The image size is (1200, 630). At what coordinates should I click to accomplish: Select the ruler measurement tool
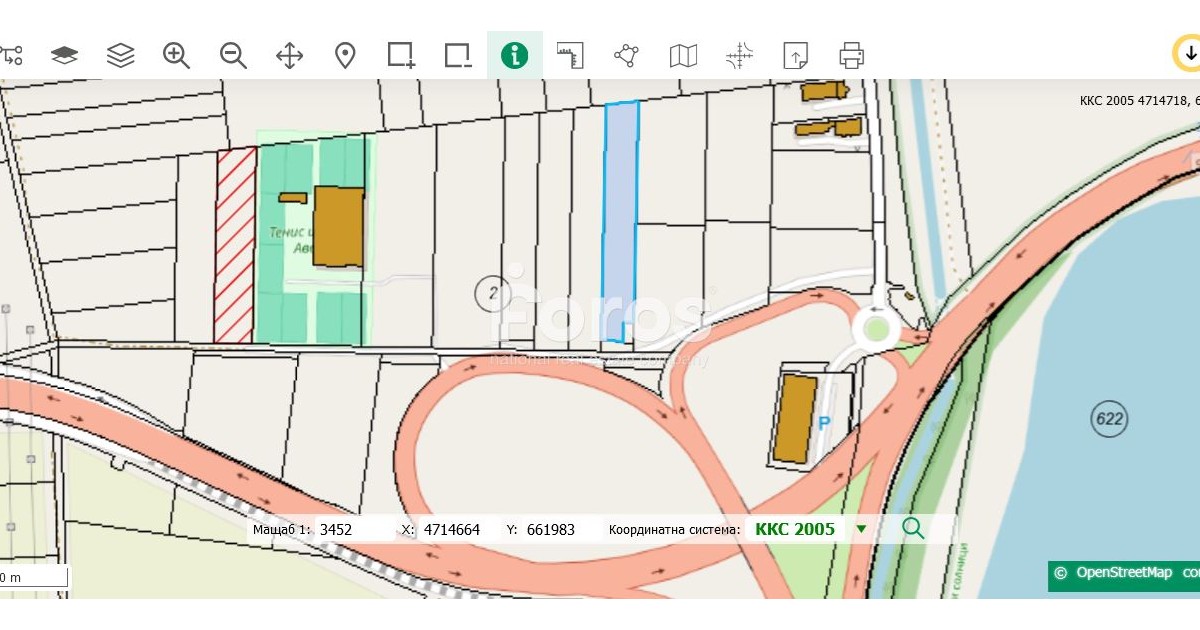[570, 55]
